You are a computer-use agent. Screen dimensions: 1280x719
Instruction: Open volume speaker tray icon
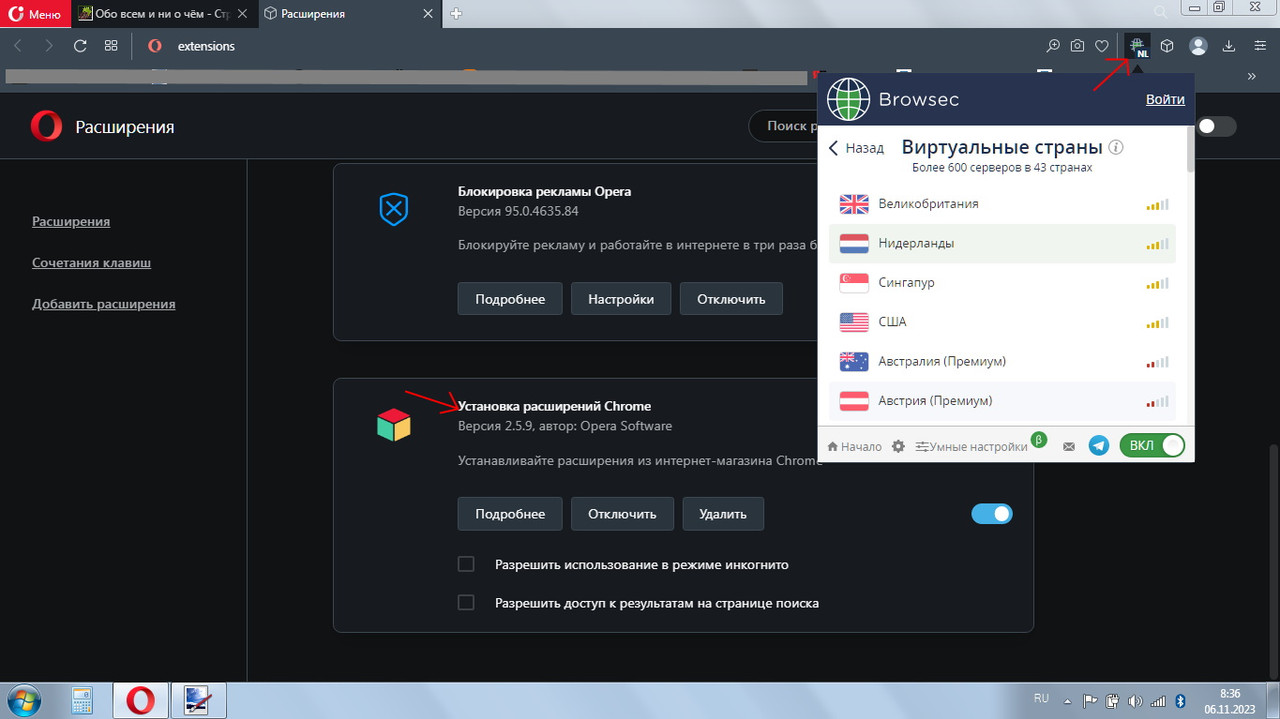1136,700
